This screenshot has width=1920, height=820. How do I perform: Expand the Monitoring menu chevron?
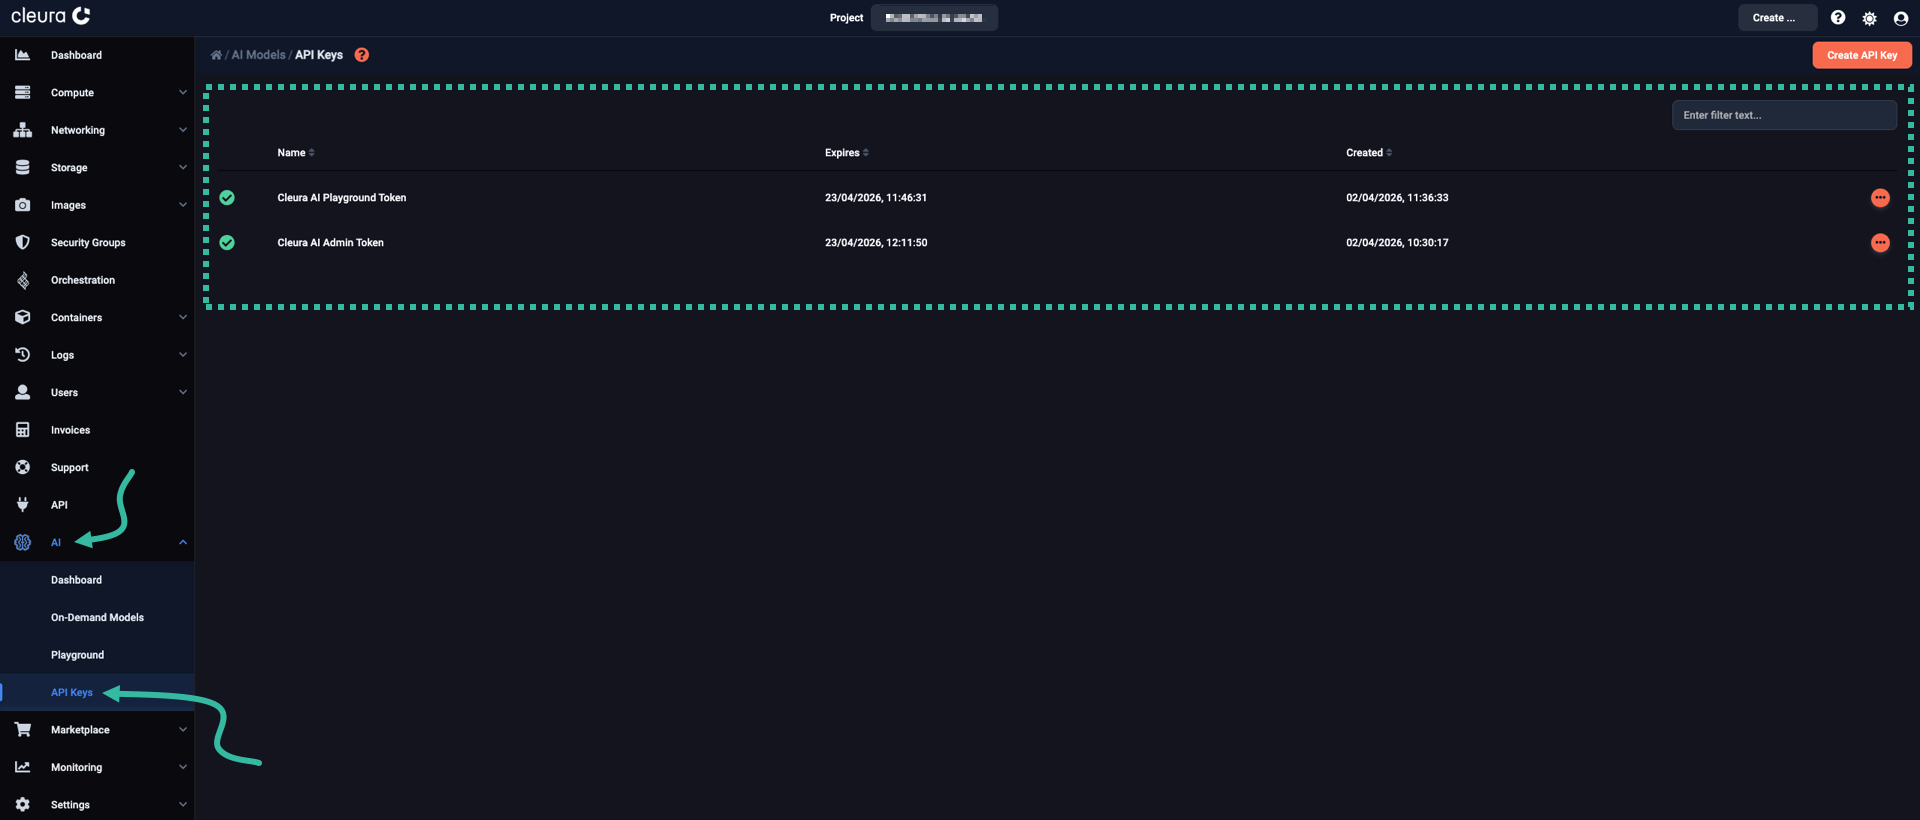pos(183,767)
